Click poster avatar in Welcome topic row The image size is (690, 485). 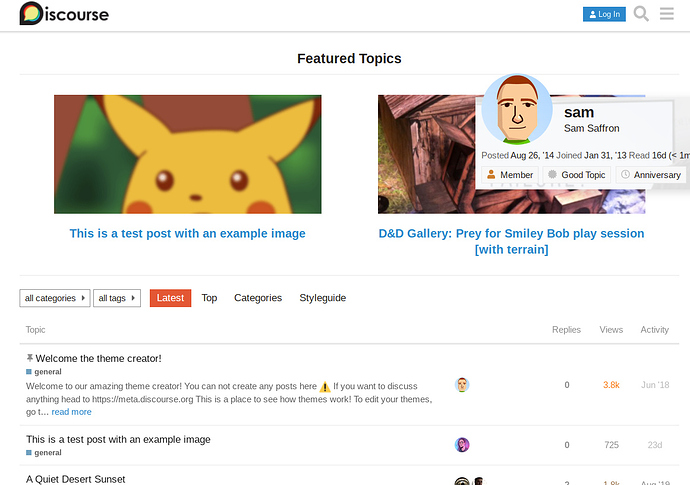click(x=462, y=385)
